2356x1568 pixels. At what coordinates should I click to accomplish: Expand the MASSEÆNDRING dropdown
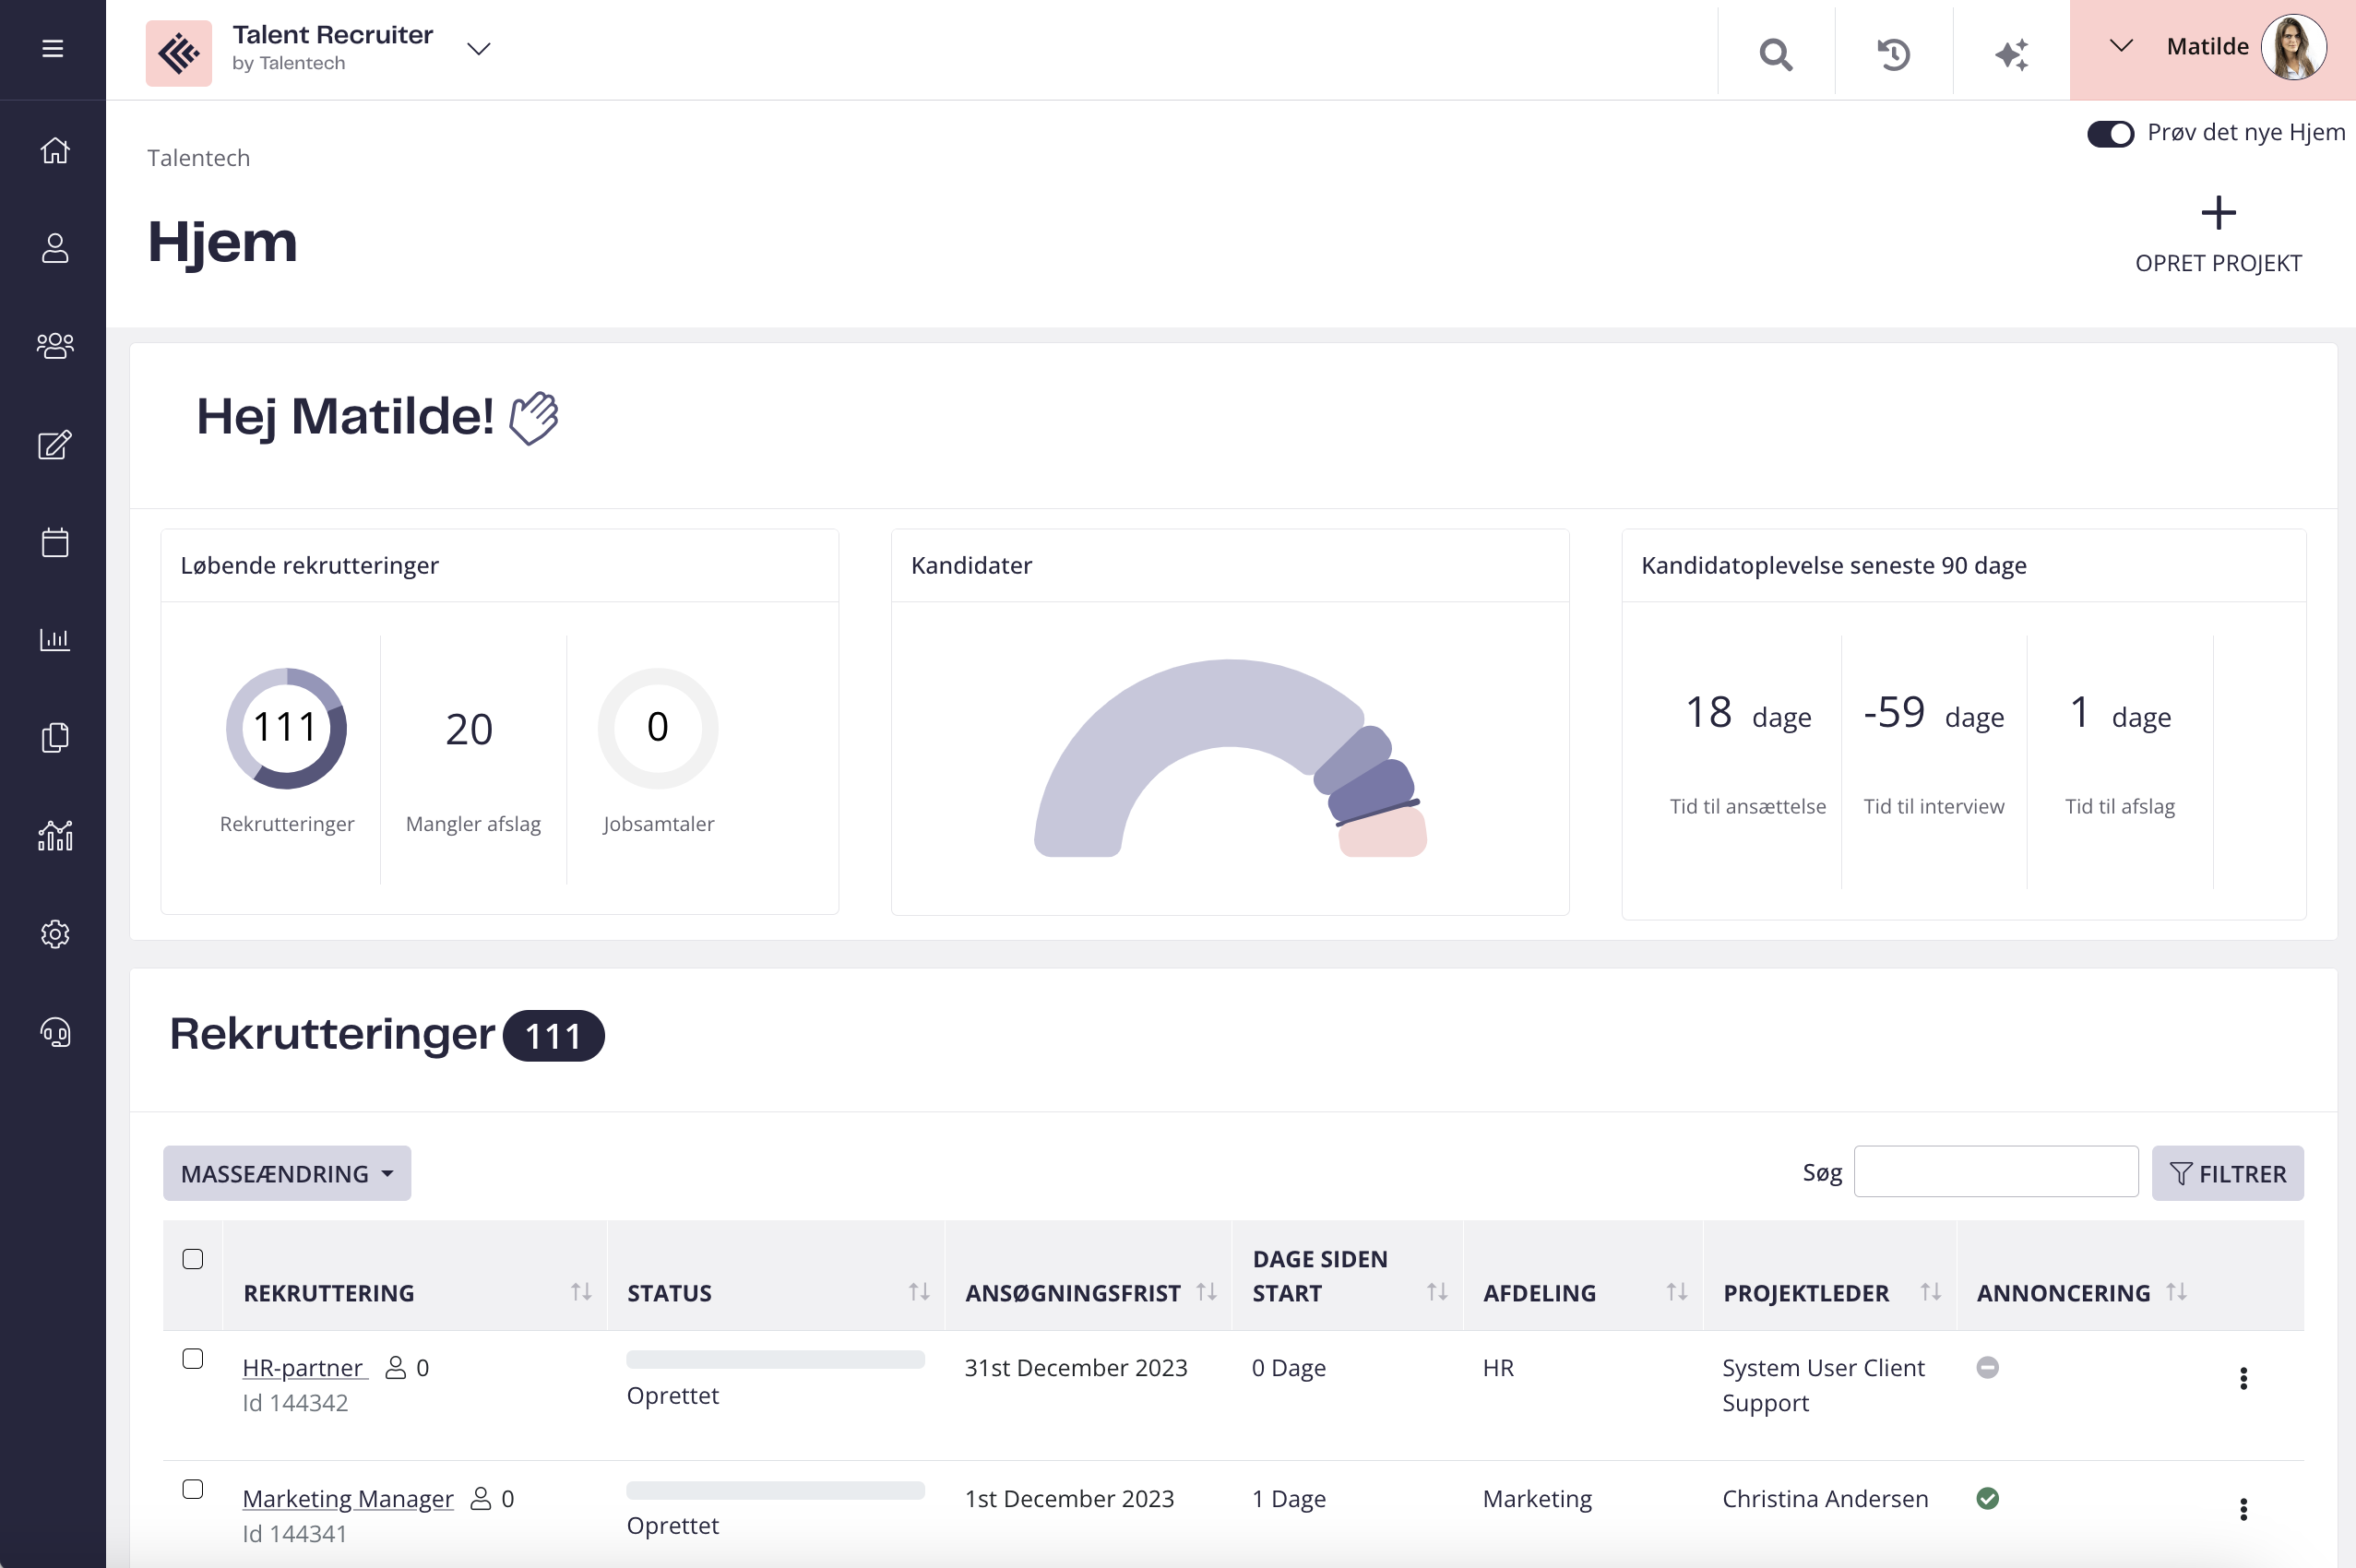click(x=287, y=1173)
